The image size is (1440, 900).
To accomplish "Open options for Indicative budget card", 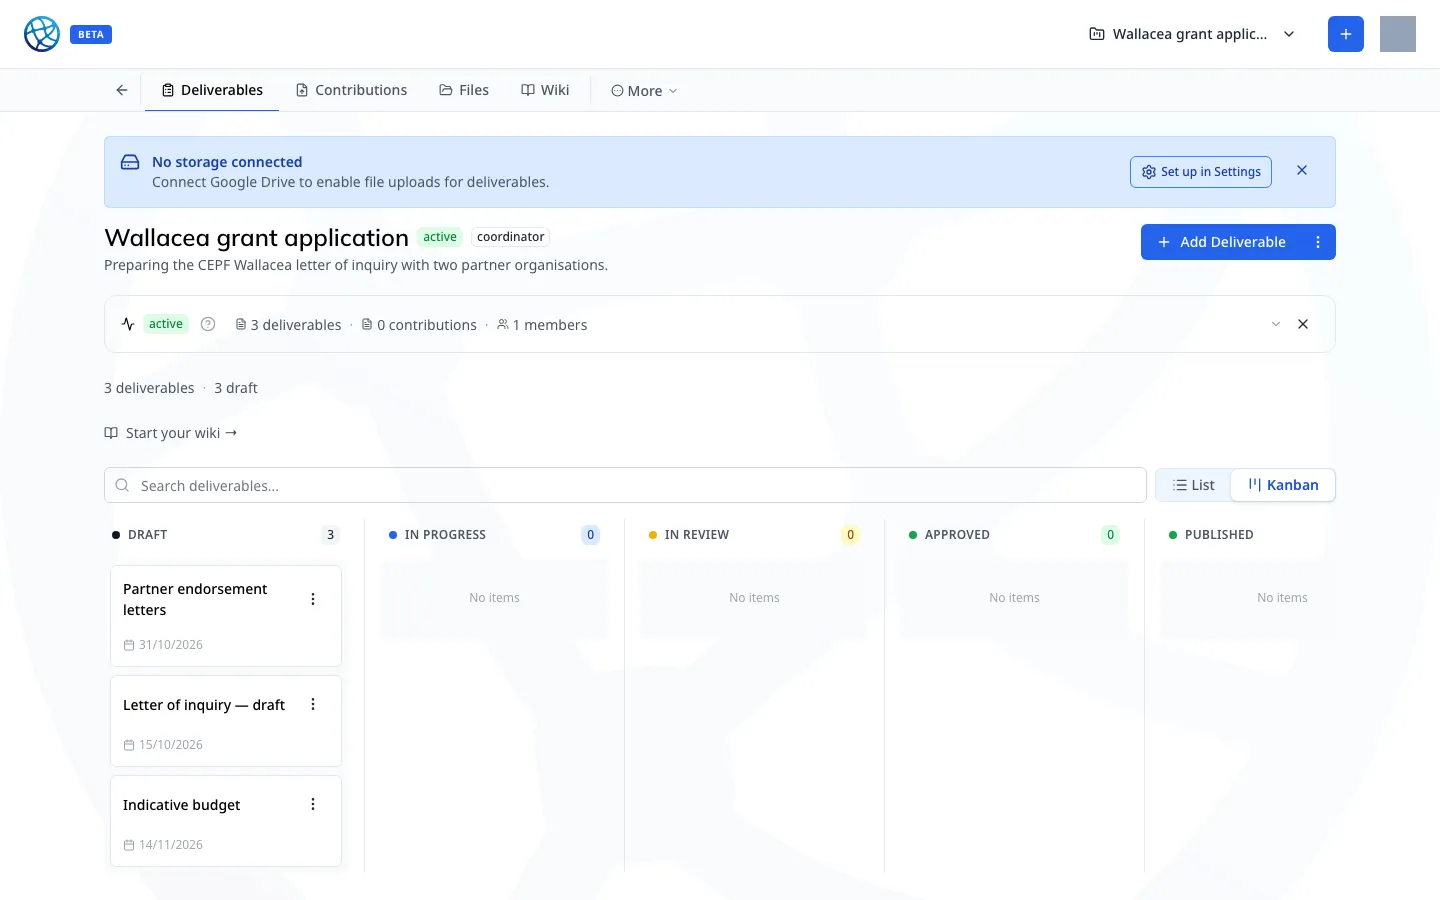I will coord(313,804).
